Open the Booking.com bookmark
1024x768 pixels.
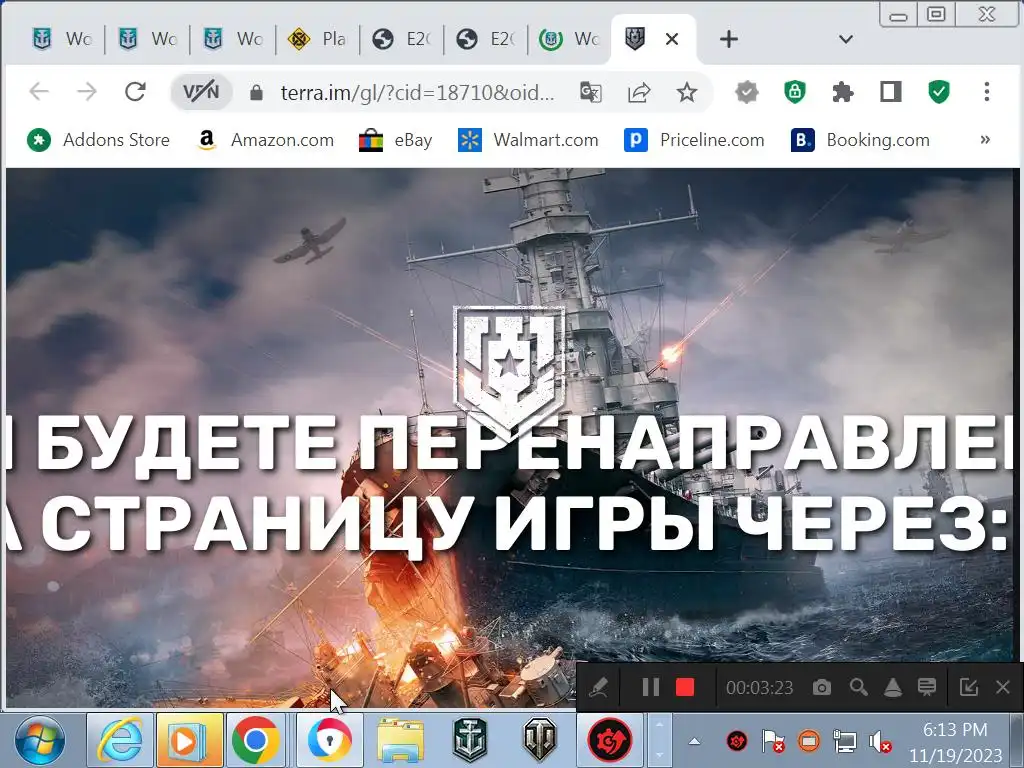pos(860,140)
